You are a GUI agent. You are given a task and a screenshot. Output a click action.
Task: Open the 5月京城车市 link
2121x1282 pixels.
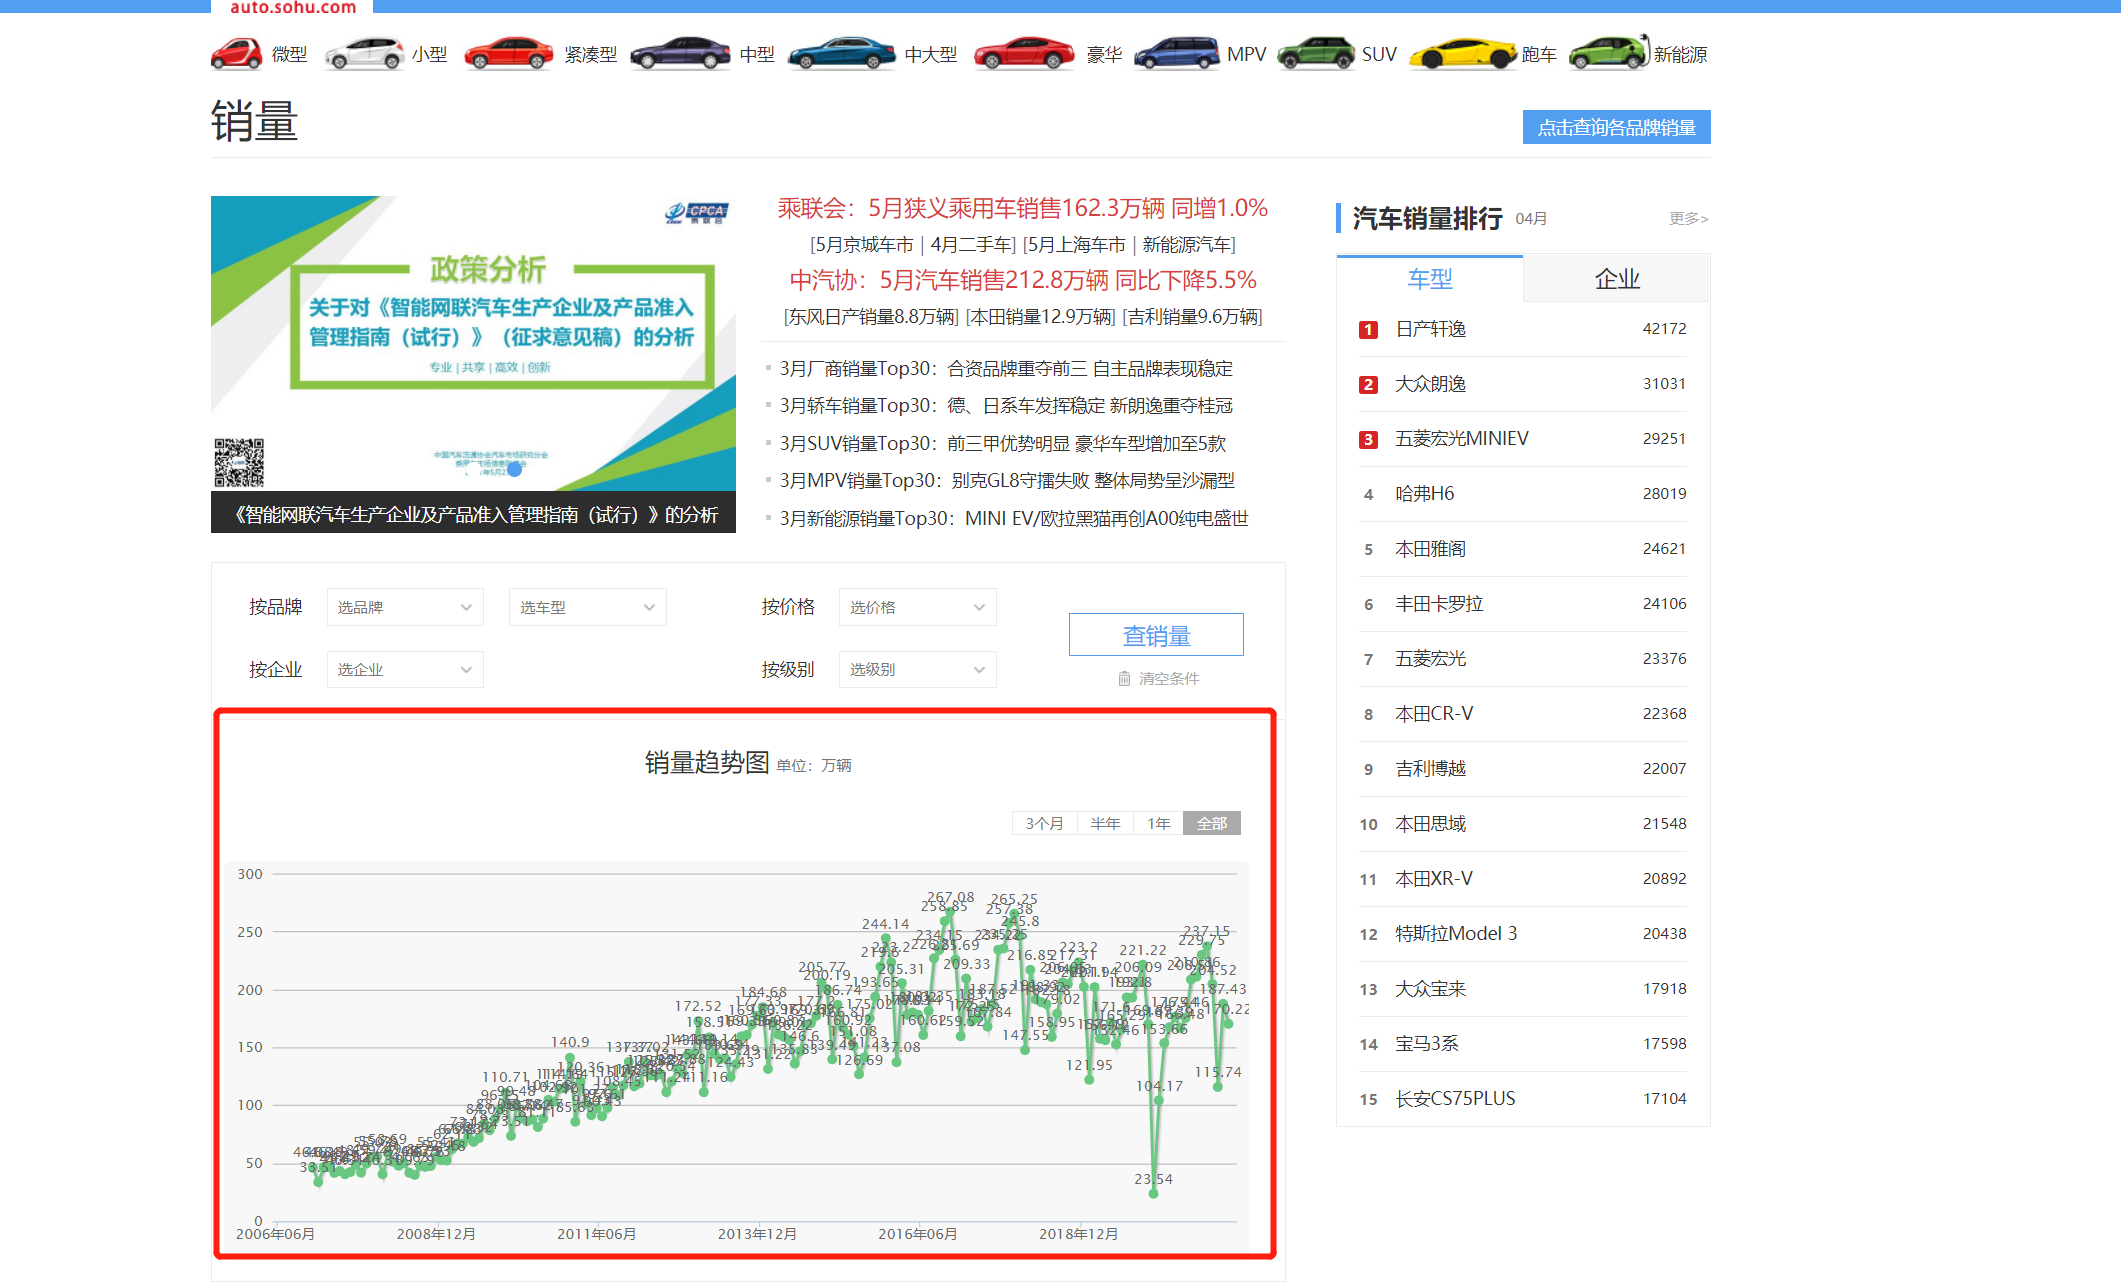(x=862, y=244)
